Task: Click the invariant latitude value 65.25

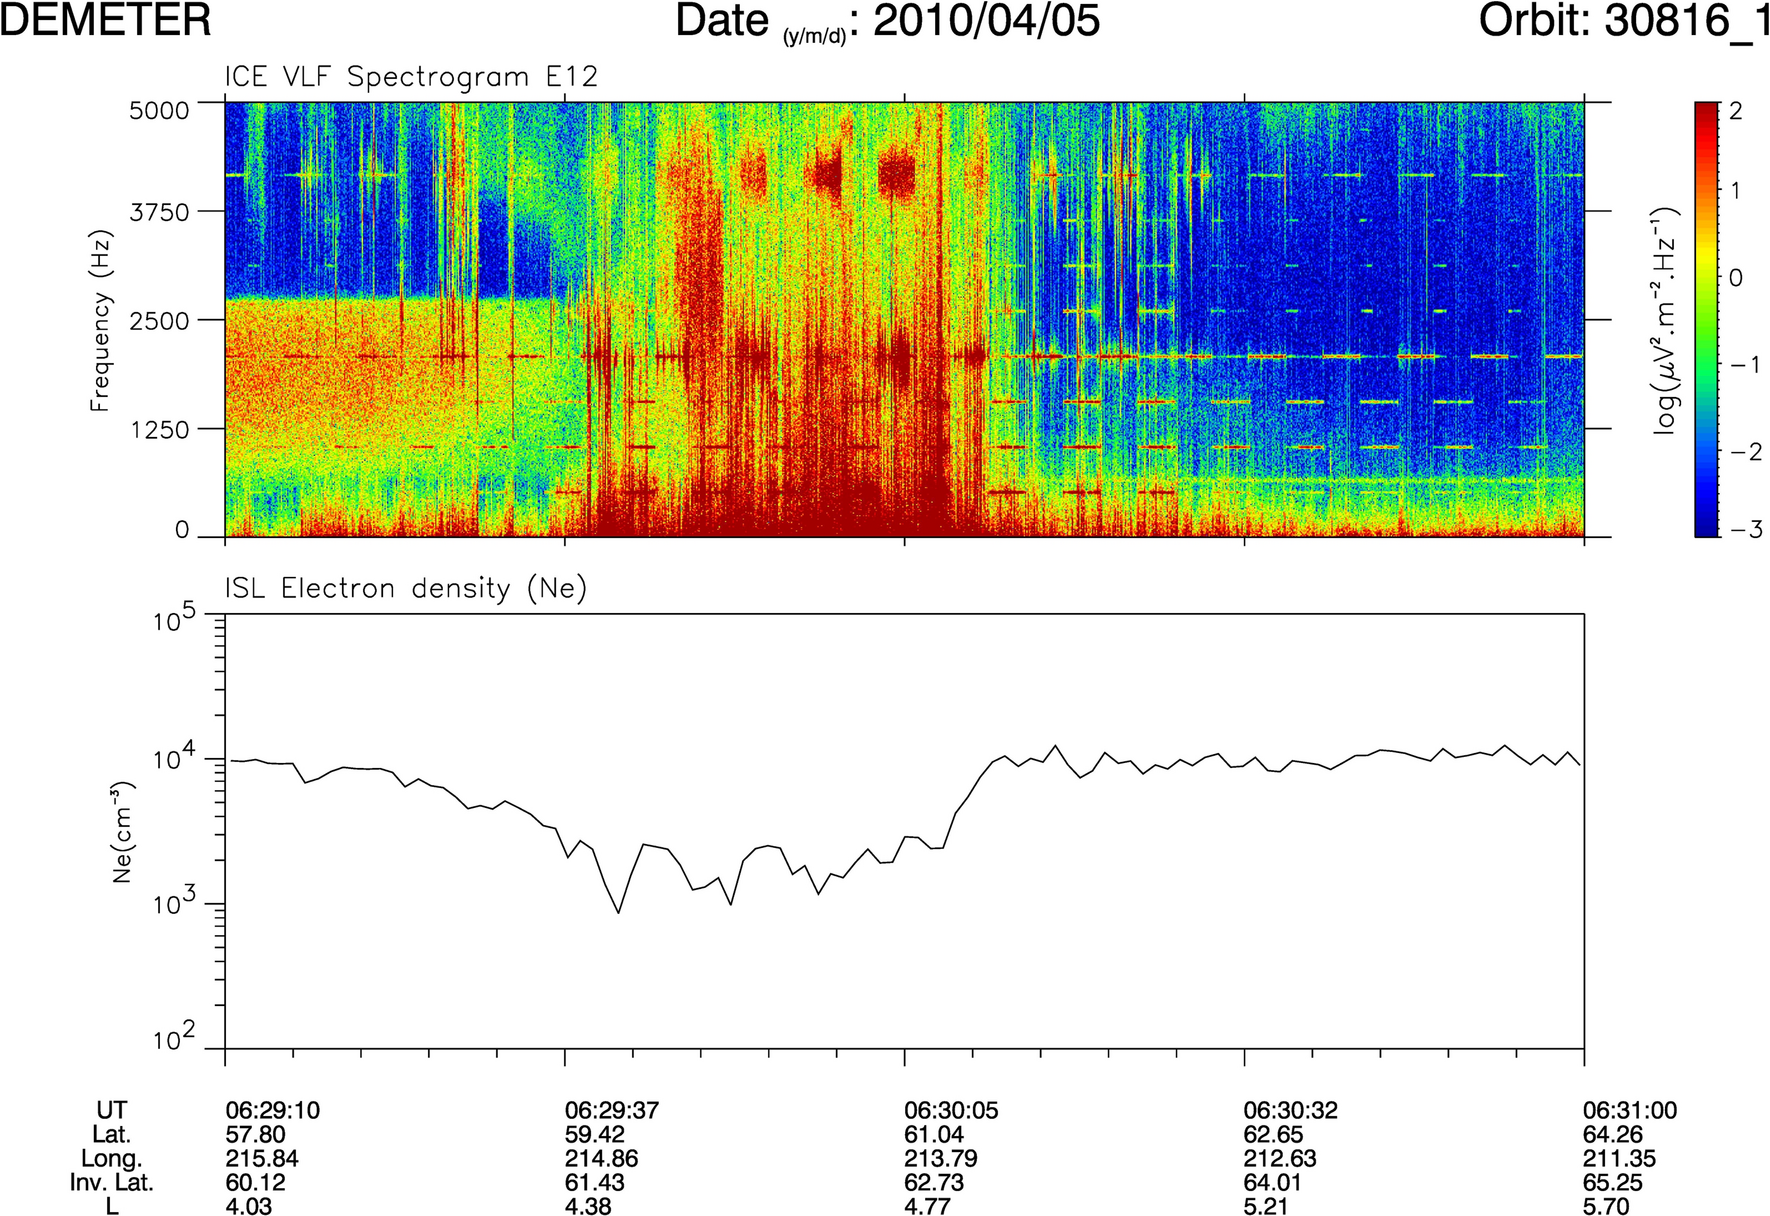Action: click(x=1613, y=1183)
